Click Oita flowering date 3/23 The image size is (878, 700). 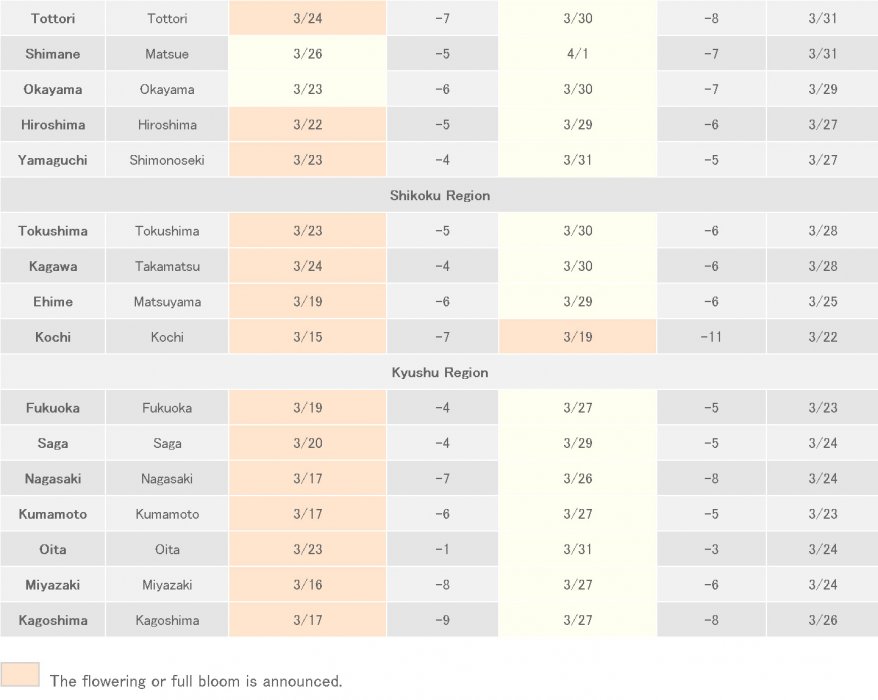point(307,549)
